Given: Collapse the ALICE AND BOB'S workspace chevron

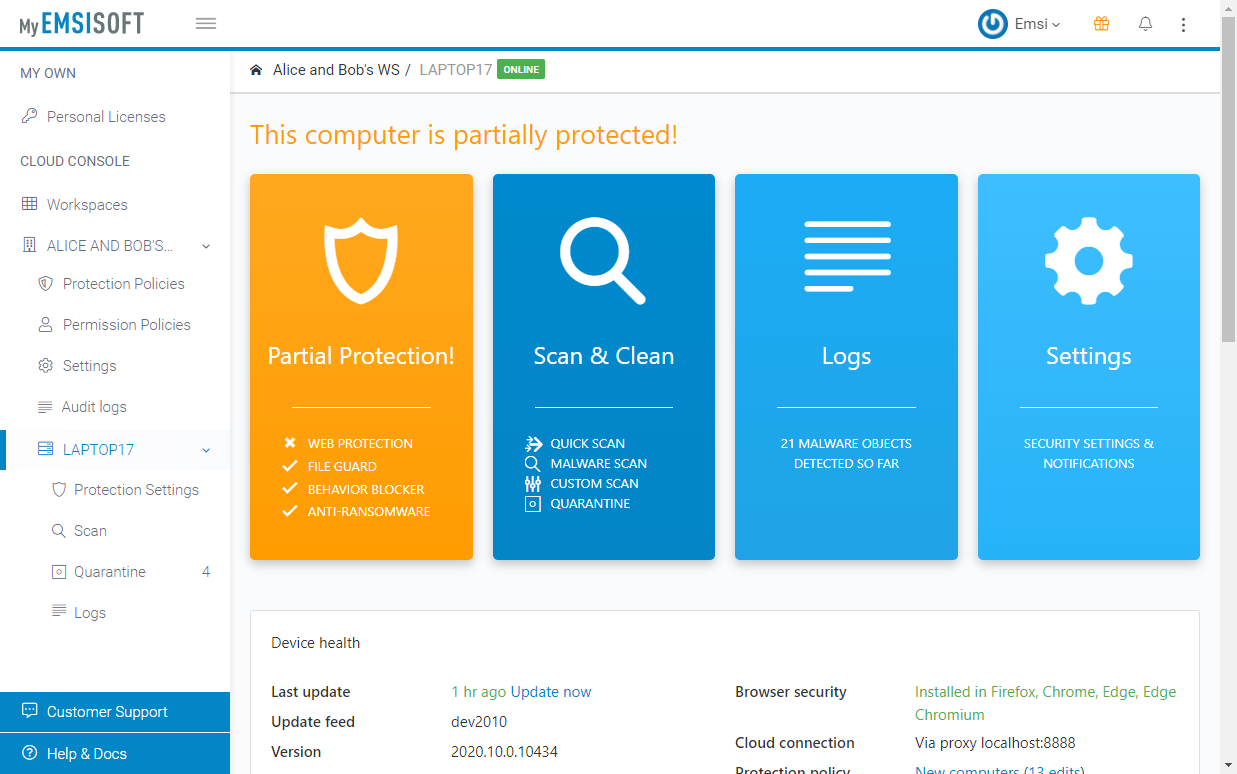Looking at the screenshot, I should coord(206,246).
